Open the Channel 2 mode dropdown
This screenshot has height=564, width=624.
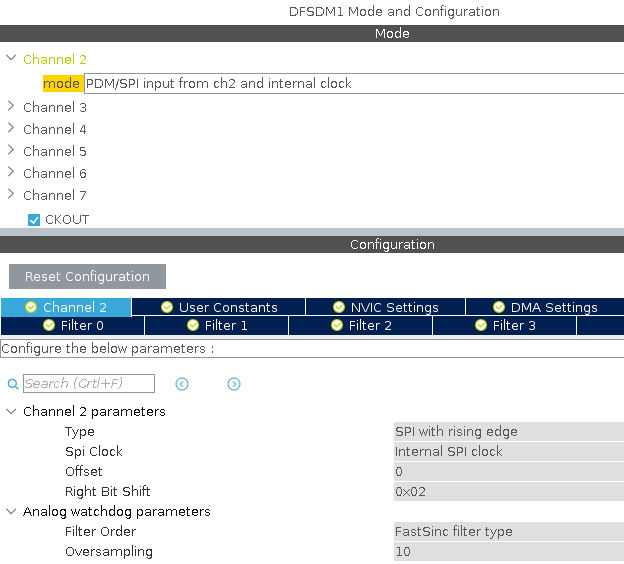point(353,84)
